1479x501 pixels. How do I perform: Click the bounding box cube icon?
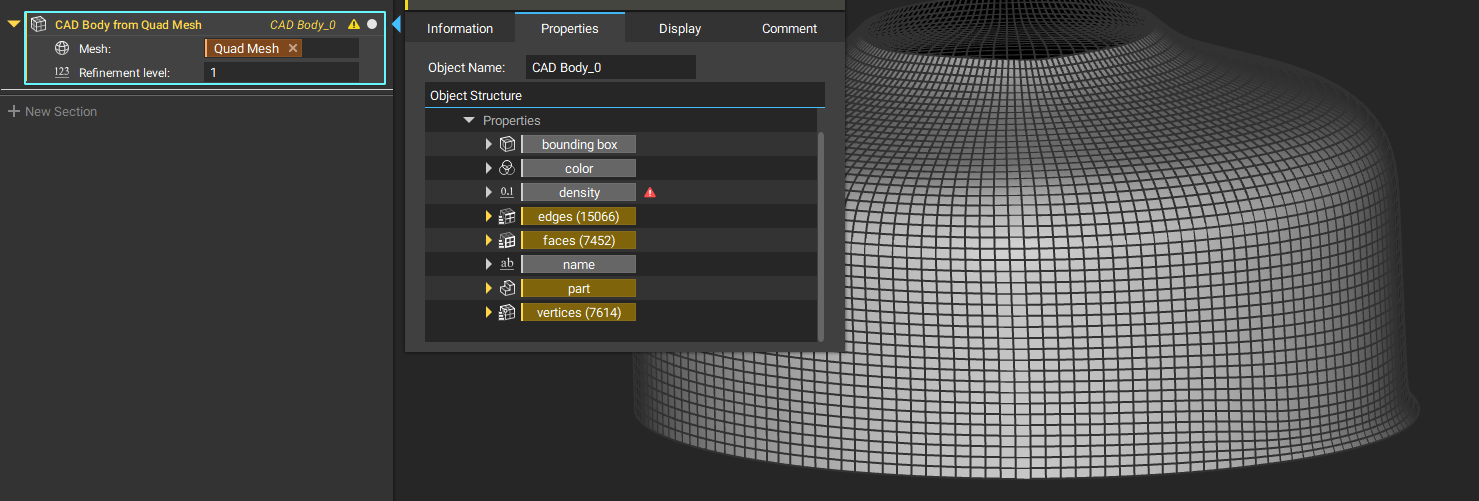pyautogui.click(x=507, y=144)
